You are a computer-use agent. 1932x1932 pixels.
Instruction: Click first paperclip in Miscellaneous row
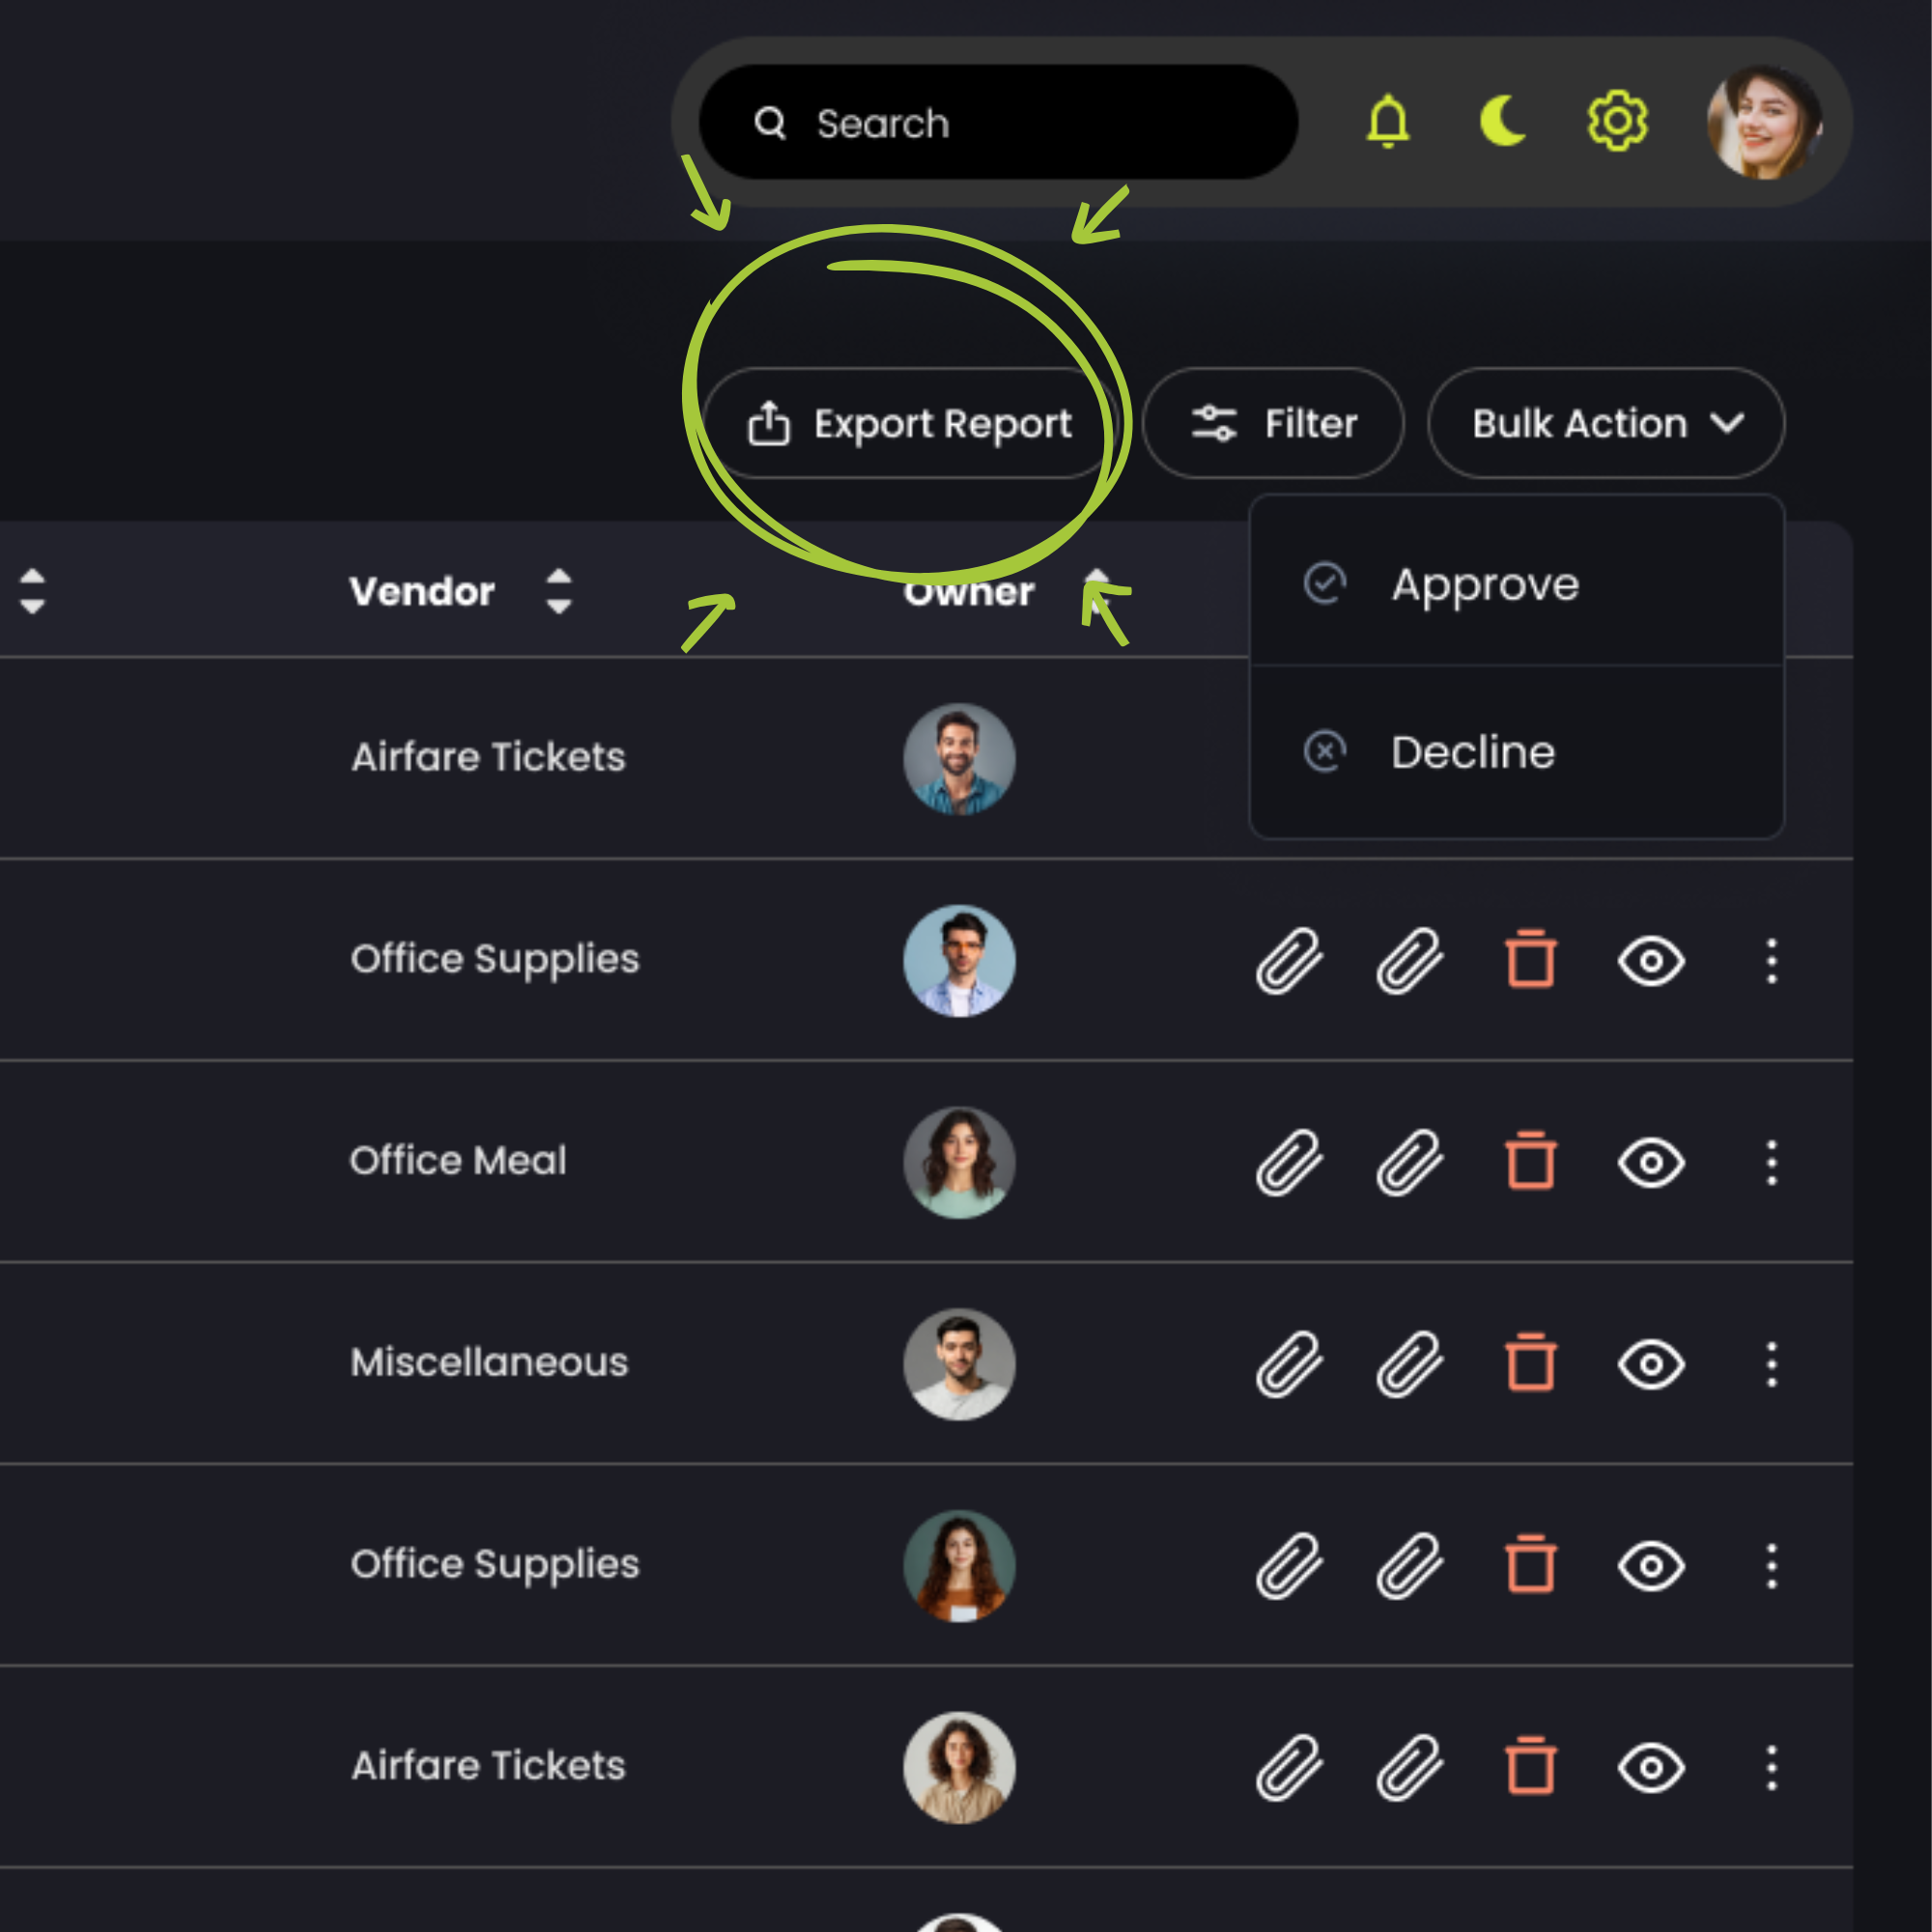[x=1289, y=1364]
